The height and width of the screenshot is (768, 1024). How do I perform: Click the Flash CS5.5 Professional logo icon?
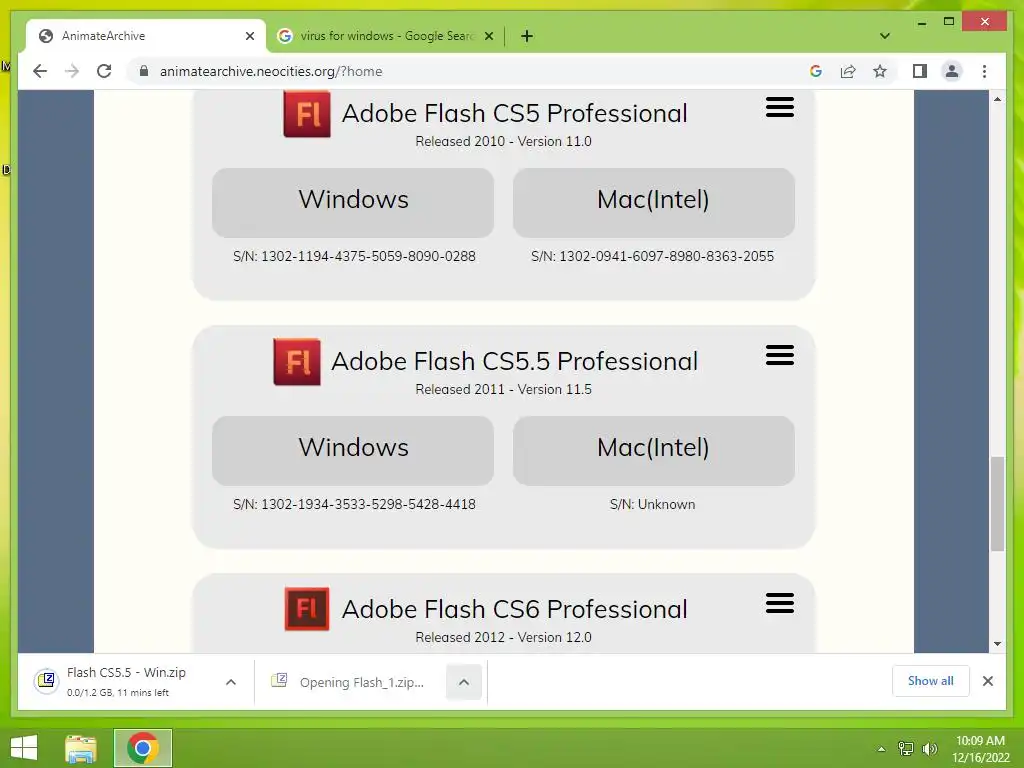tap(296, 362)
